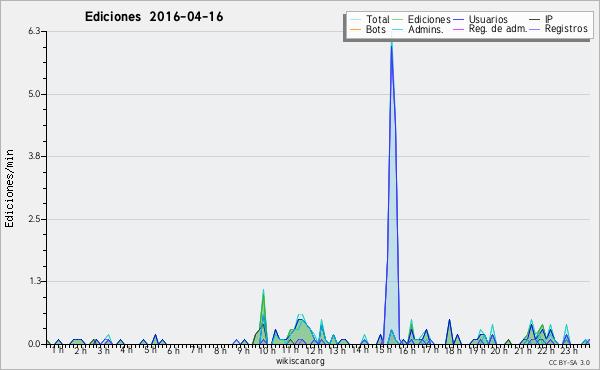Select the Usuarios legend label
The height and width of the screenshot is (370, 600).
point(488,20)
